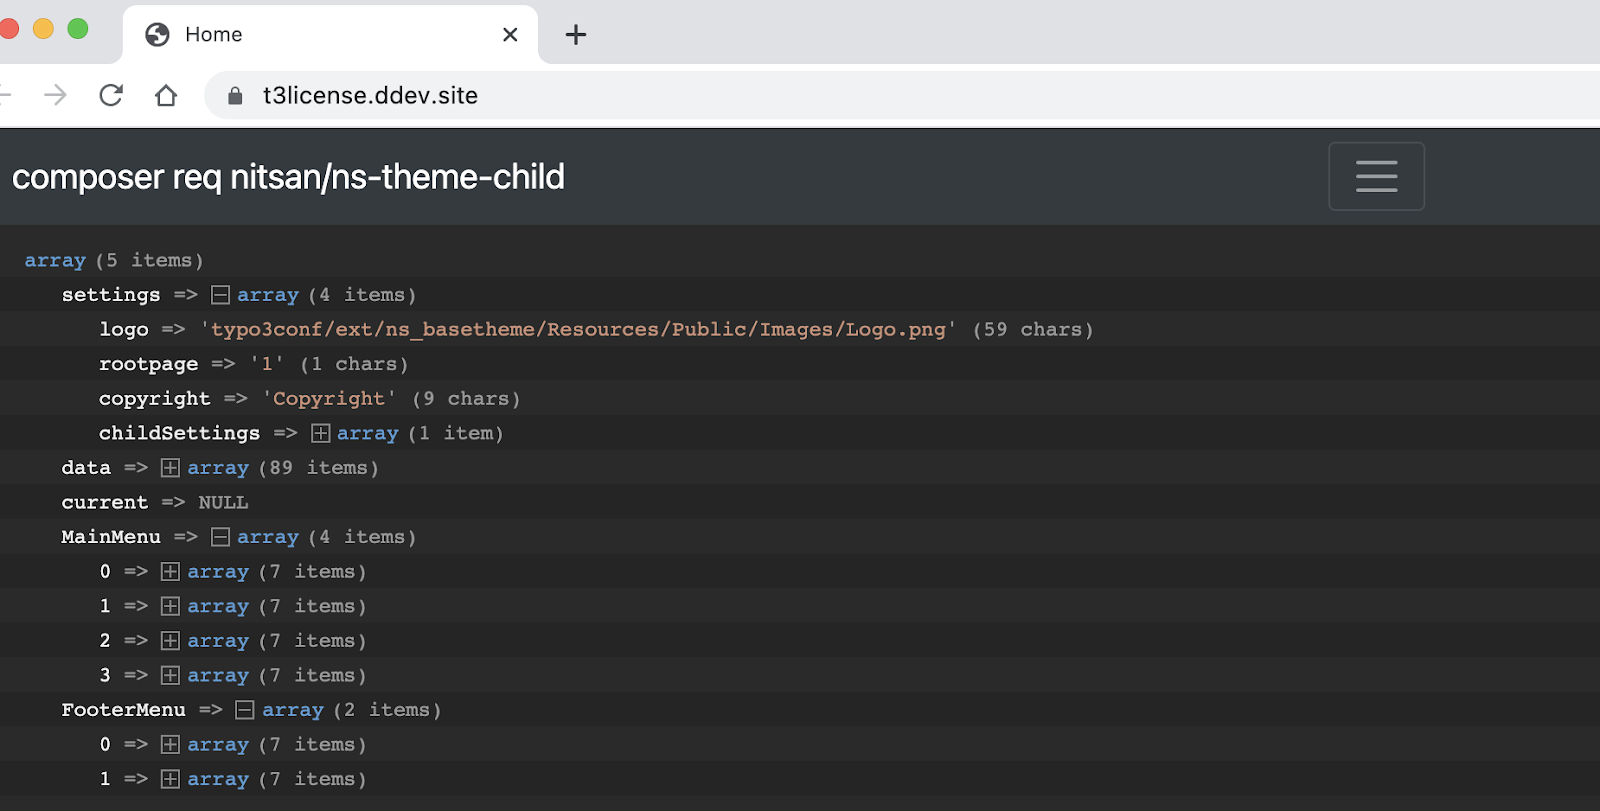Go to the browser home page
This screenshot has height=811, width=1600.
(166, 95)
